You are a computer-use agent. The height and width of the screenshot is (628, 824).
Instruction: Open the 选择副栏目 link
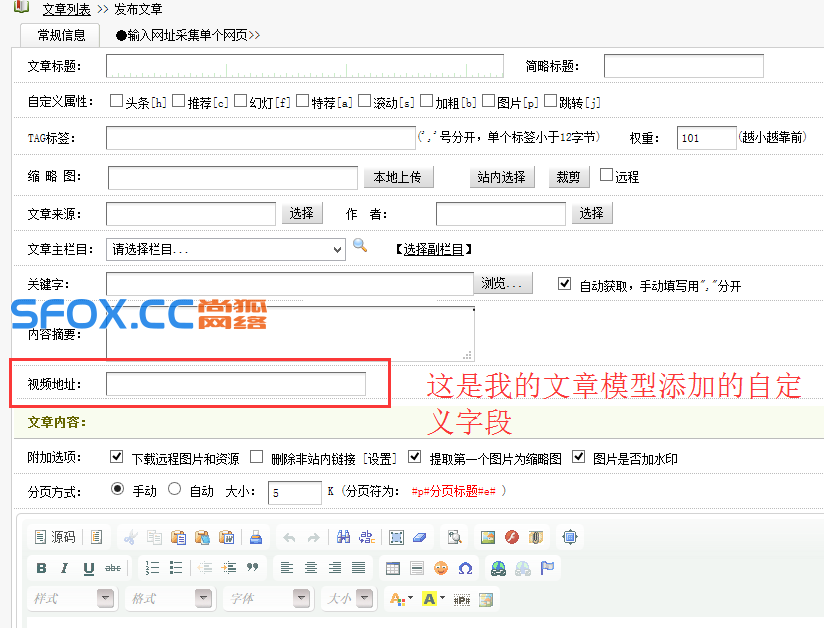[x=433, y=249]
